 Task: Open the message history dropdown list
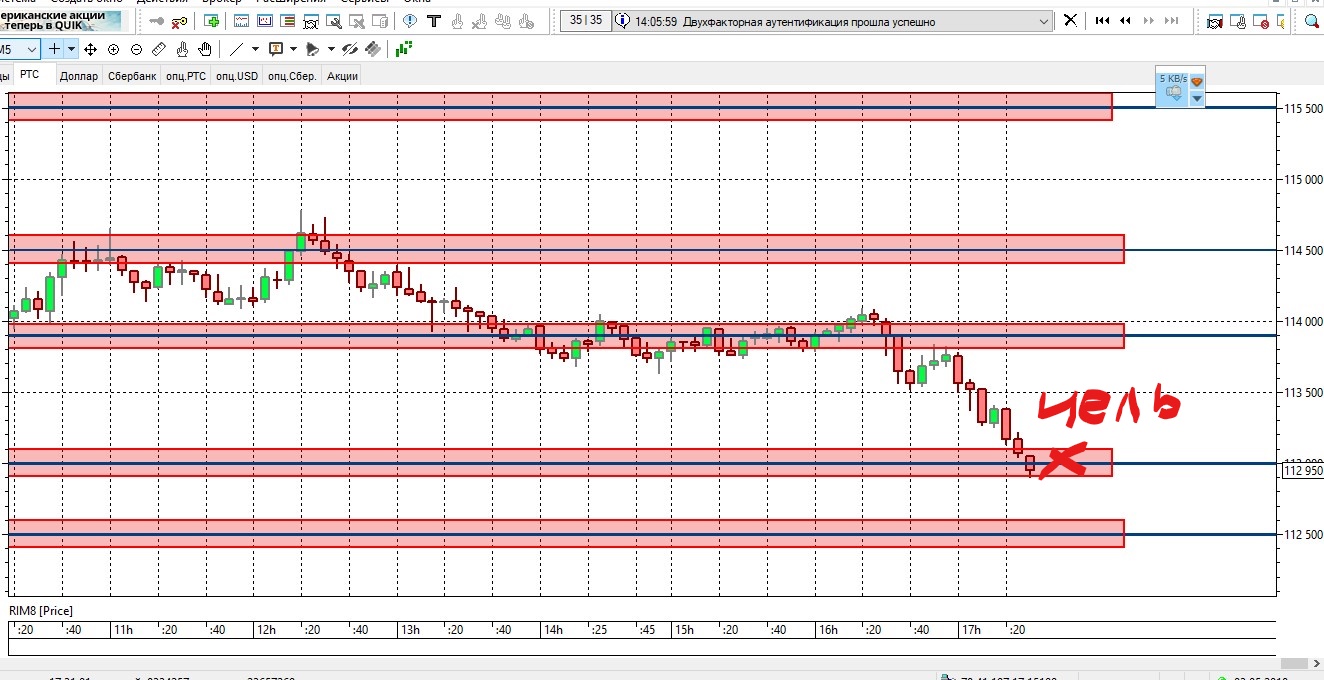coord(1044,21)
